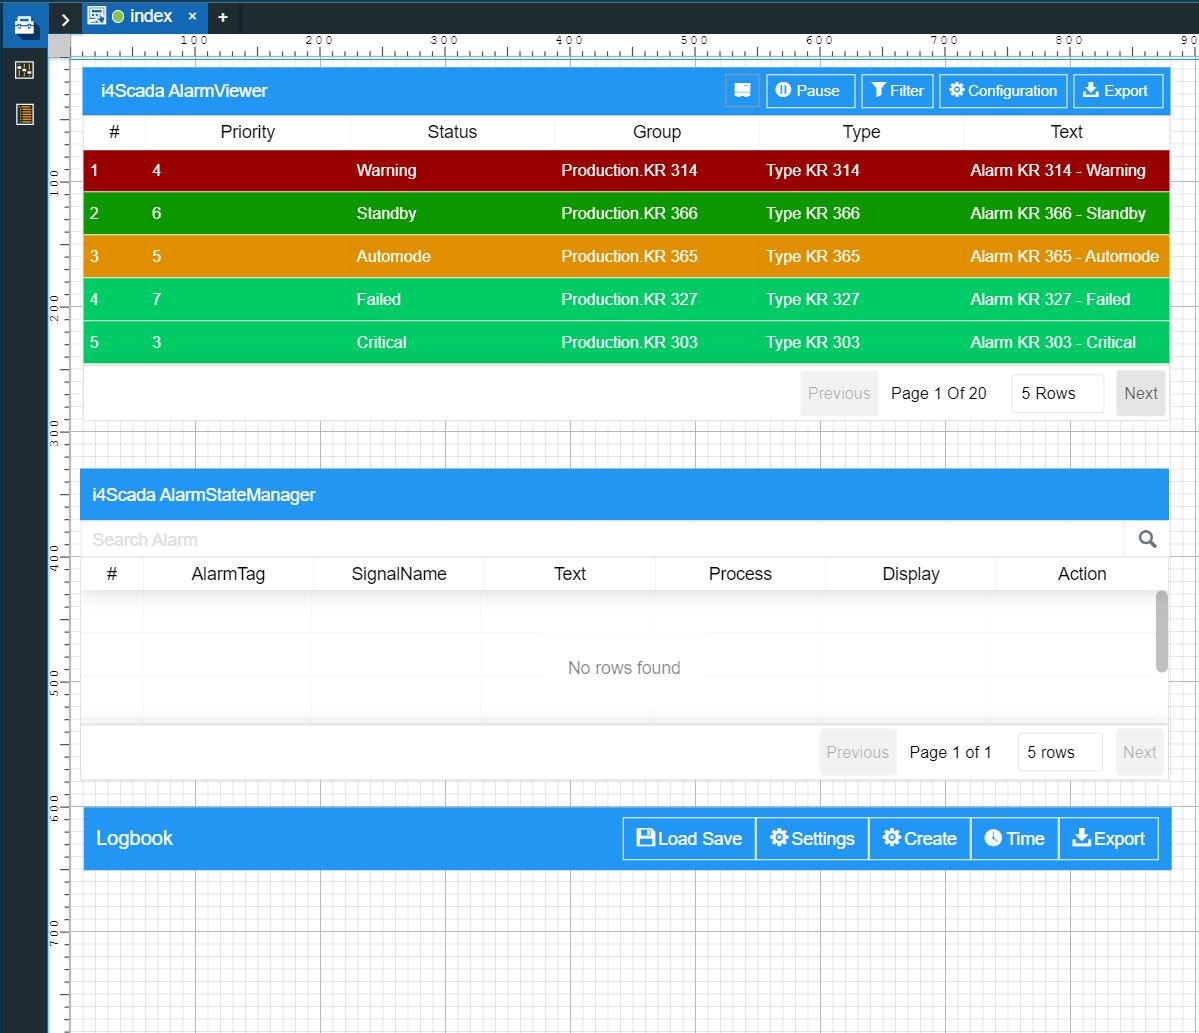Switch to the index tab
Viewport: 1199px width, 1033px height.
pyautogui.click(x=150, y=17)
